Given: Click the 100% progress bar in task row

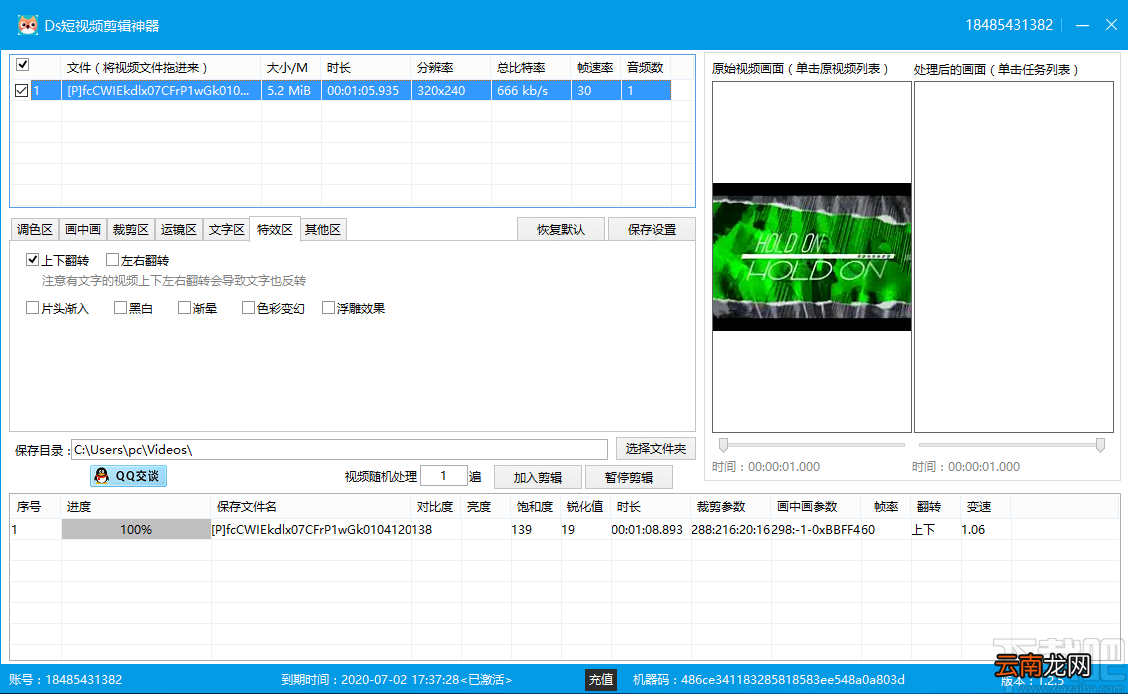Looking at the screenshot, I should (136, 529).
